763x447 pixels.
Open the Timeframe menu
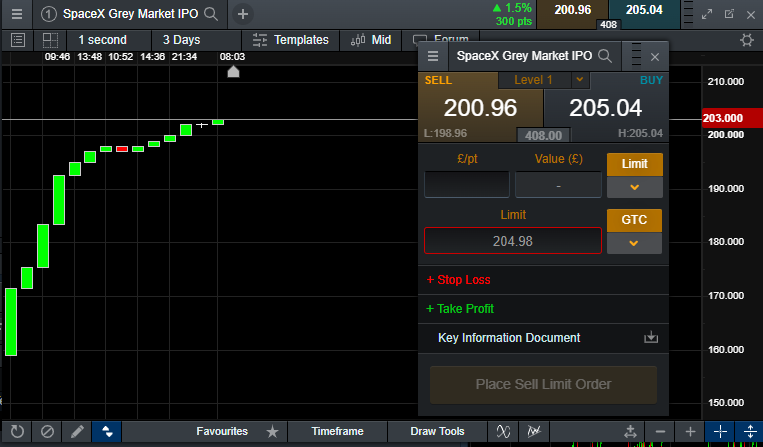tap(337, 431)
